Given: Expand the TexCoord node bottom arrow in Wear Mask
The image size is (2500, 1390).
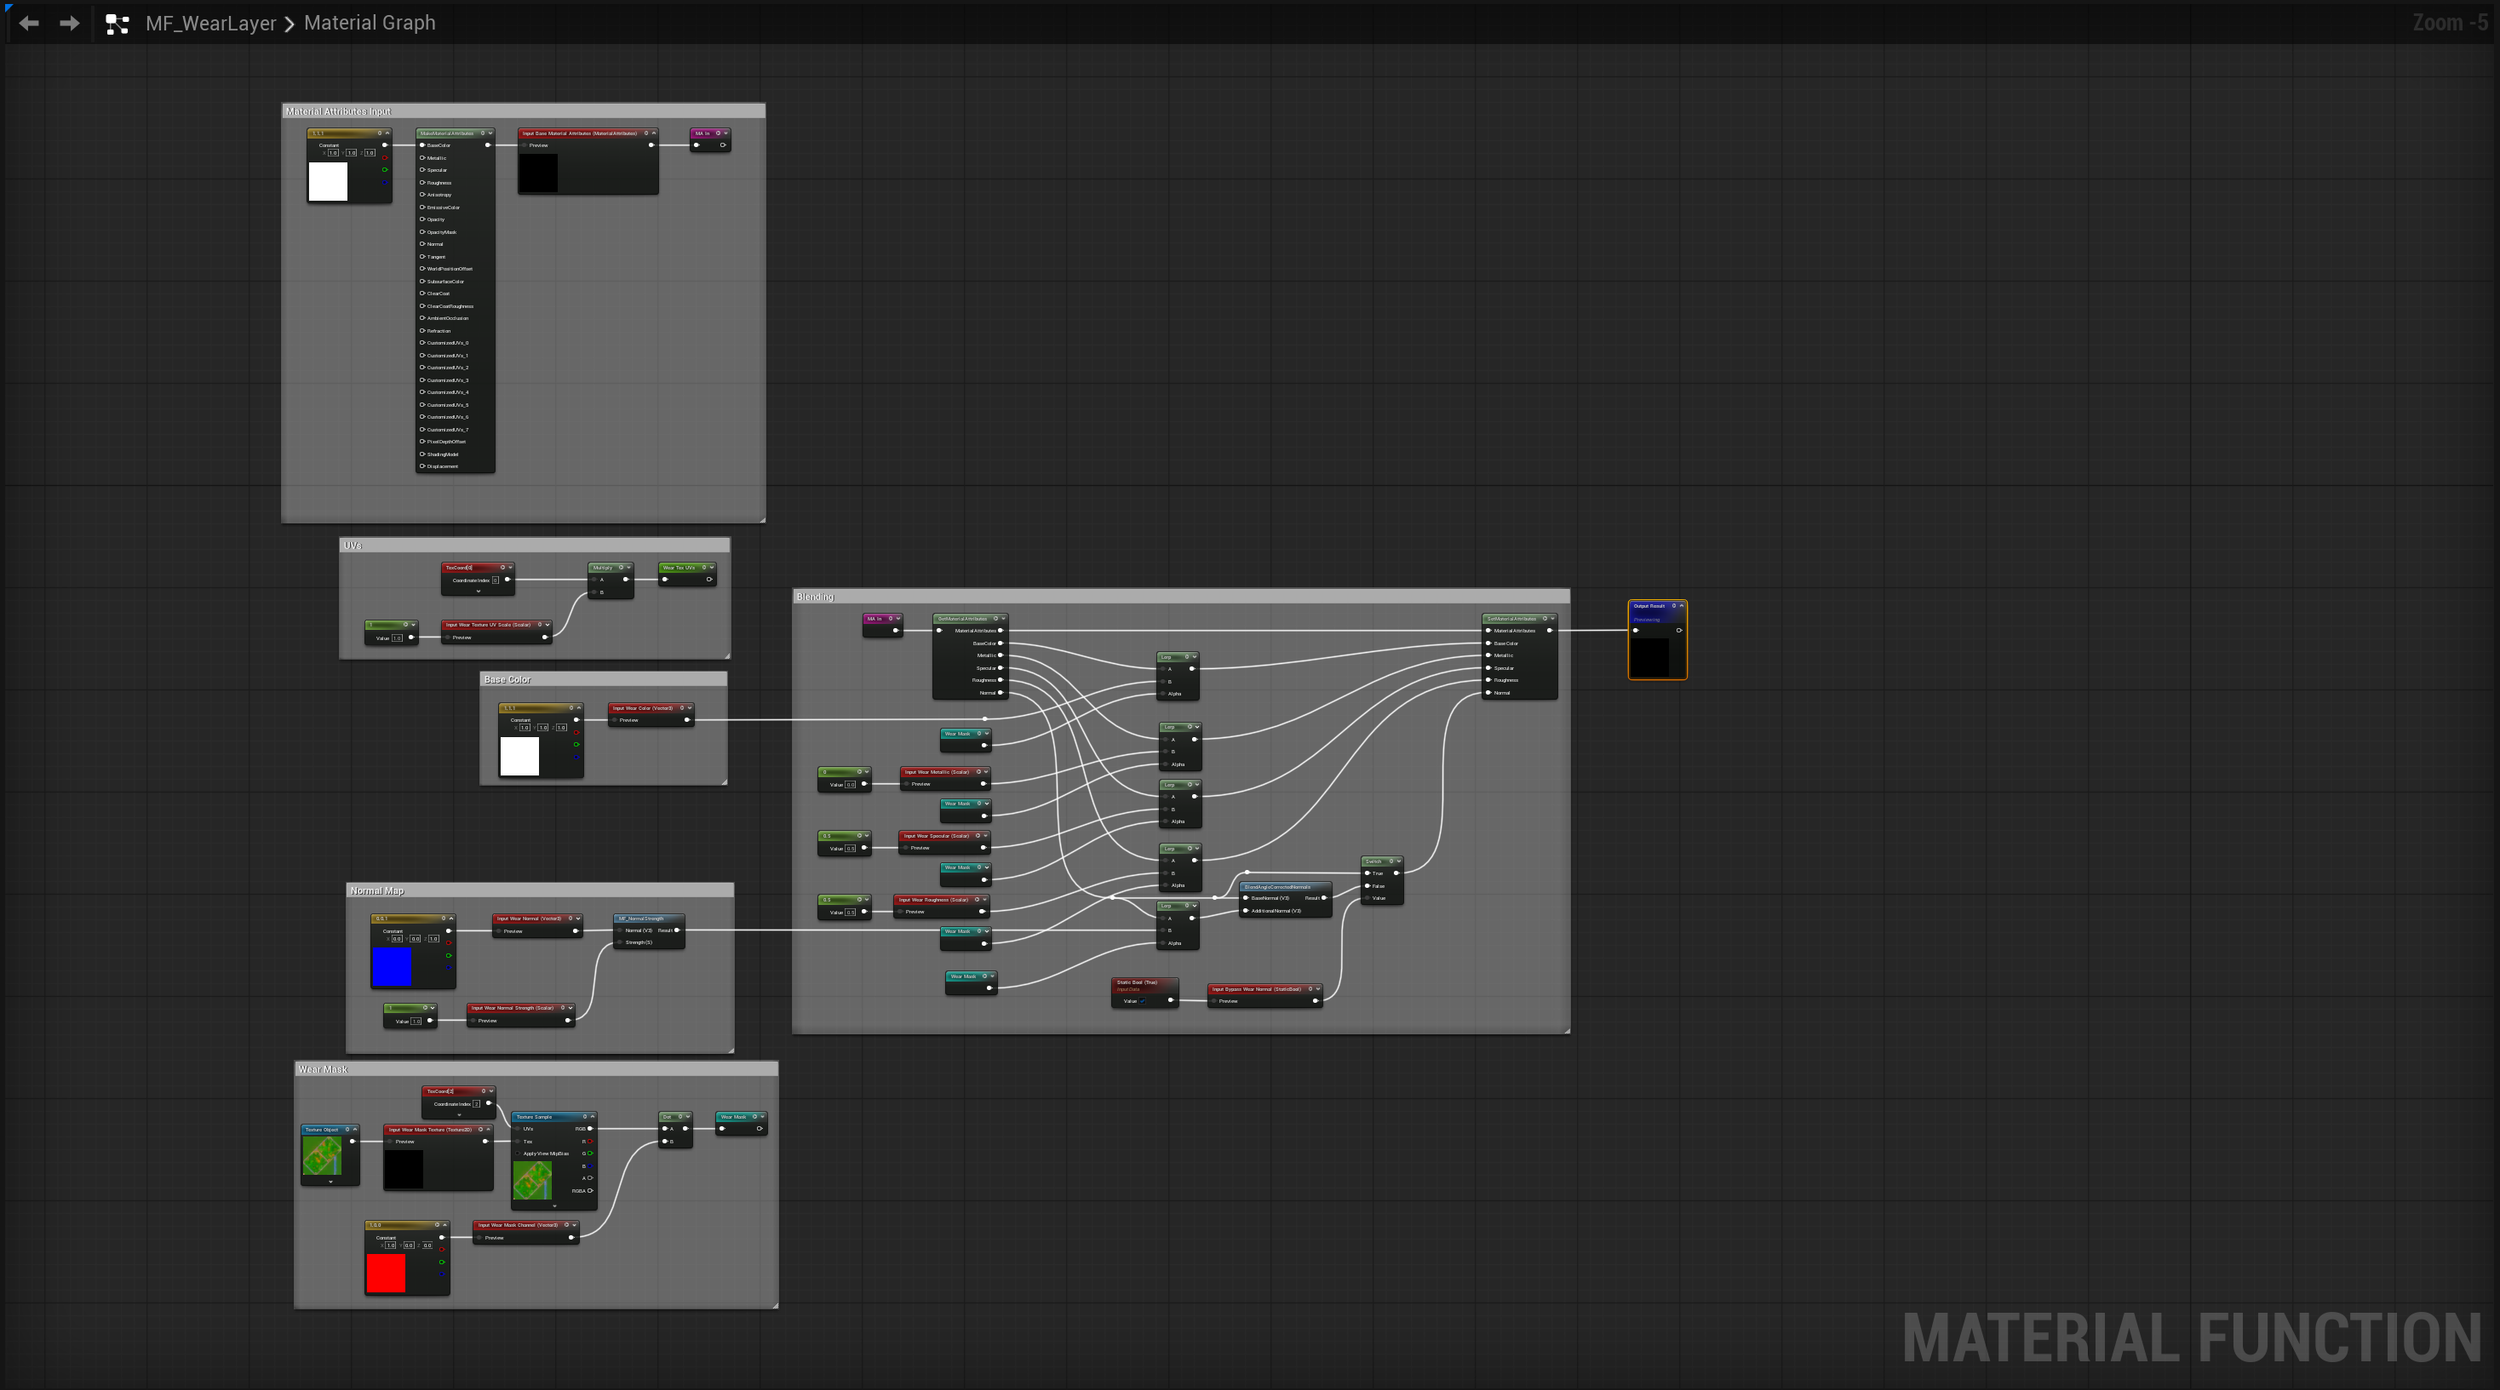Looking at the screenshot, I should coord(459,1115).
